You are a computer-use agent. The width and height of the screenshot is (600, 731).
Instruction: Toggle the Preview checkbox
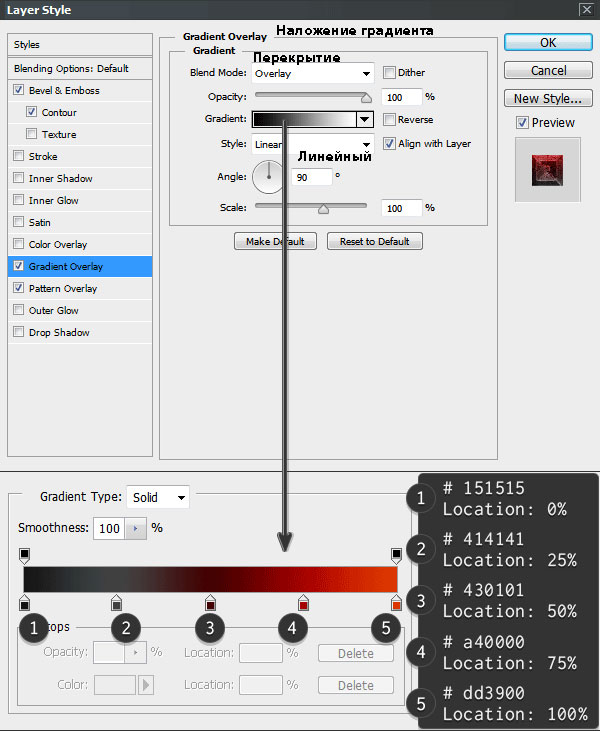pos(522,123)
